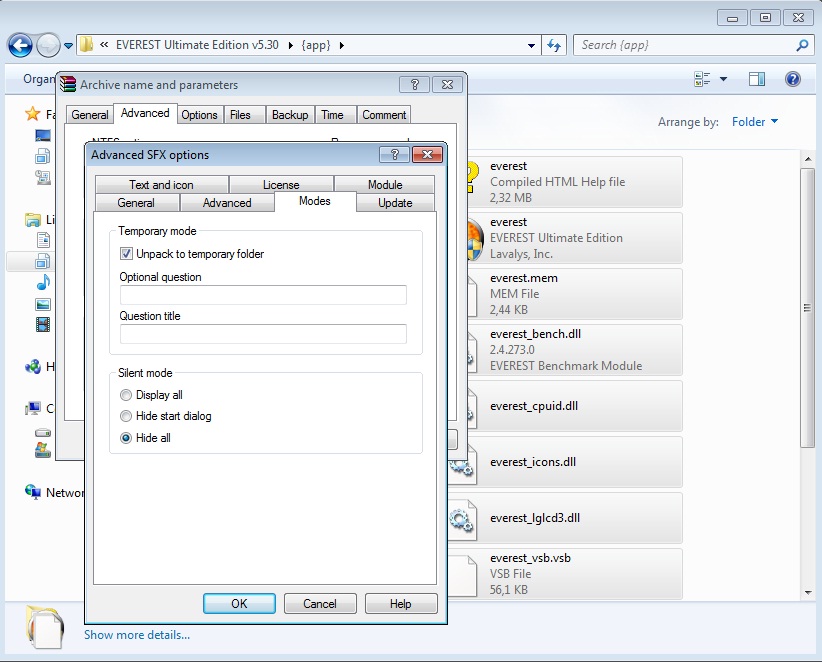This screenshot has width=822, height=662.
Task: Switch to Backup tab in Archive parameters dialog
Action: tap(290, 115)
